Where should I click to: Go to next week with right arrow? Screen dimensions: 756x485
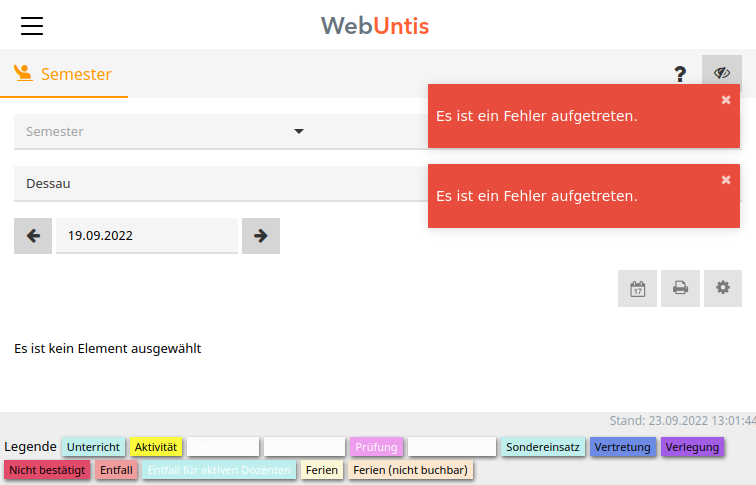(261, 236)
